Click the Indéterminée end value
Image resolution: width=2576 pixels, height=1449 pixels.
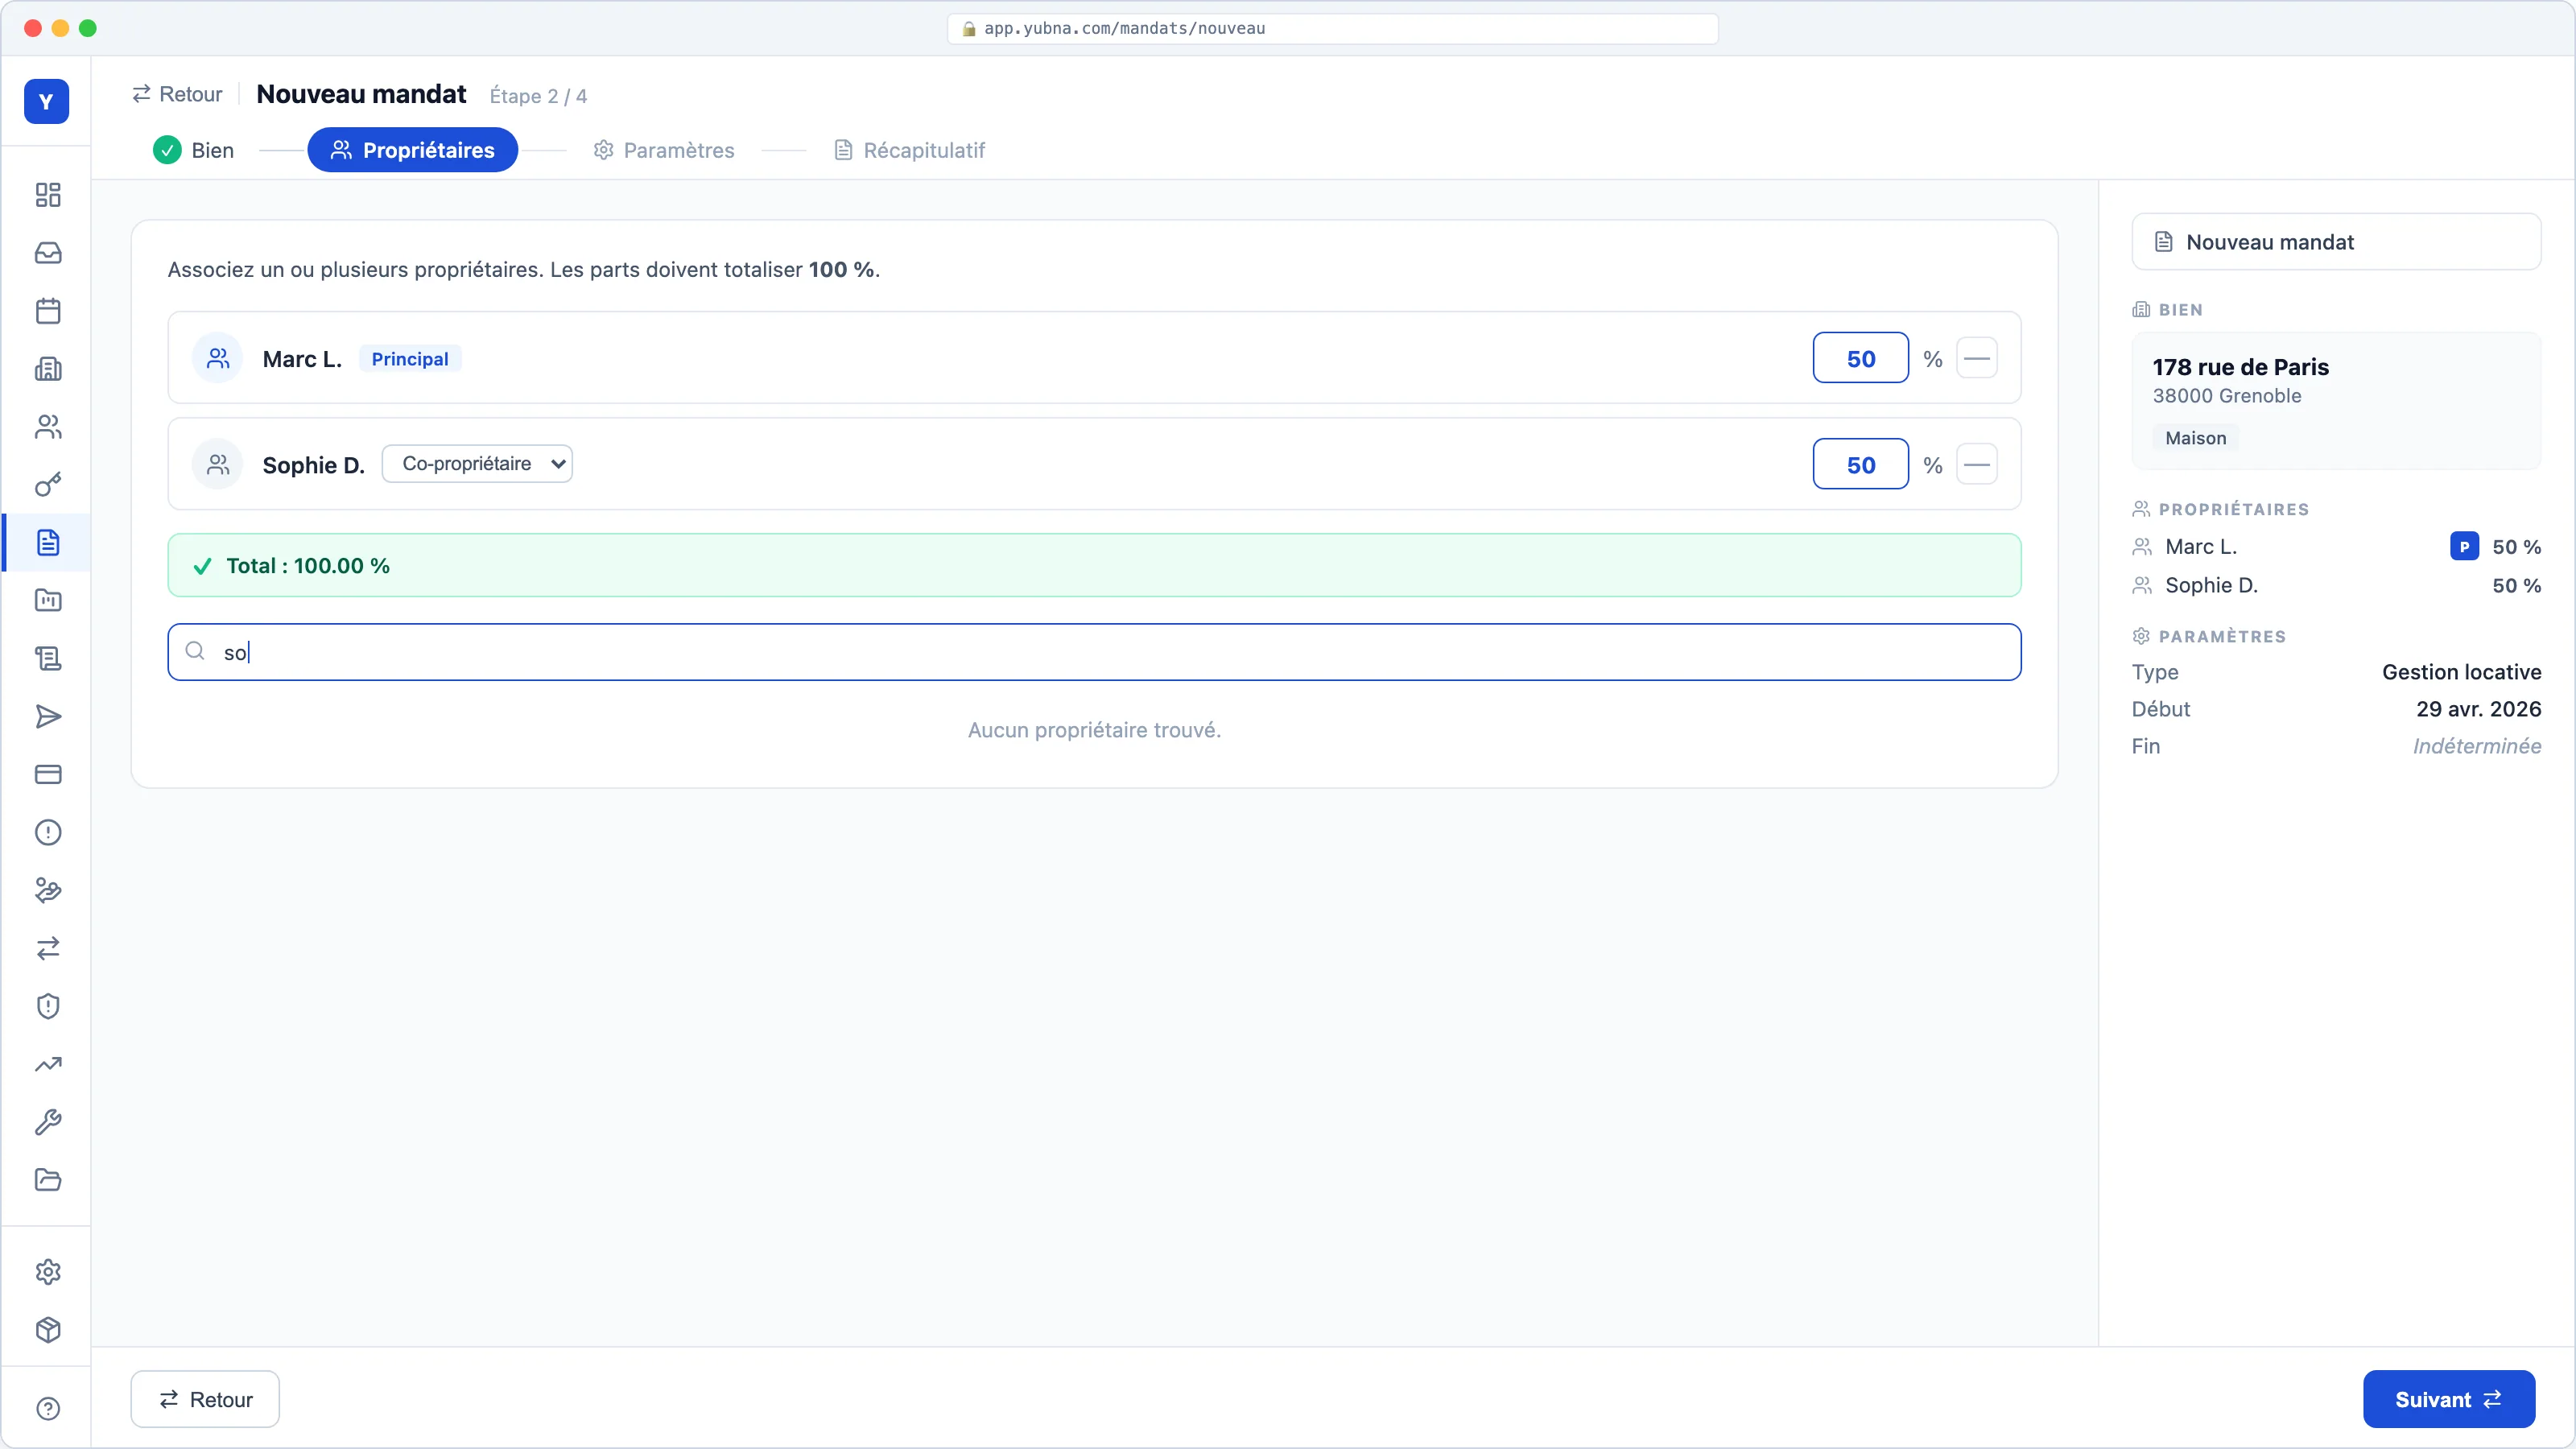(2477, 746)
